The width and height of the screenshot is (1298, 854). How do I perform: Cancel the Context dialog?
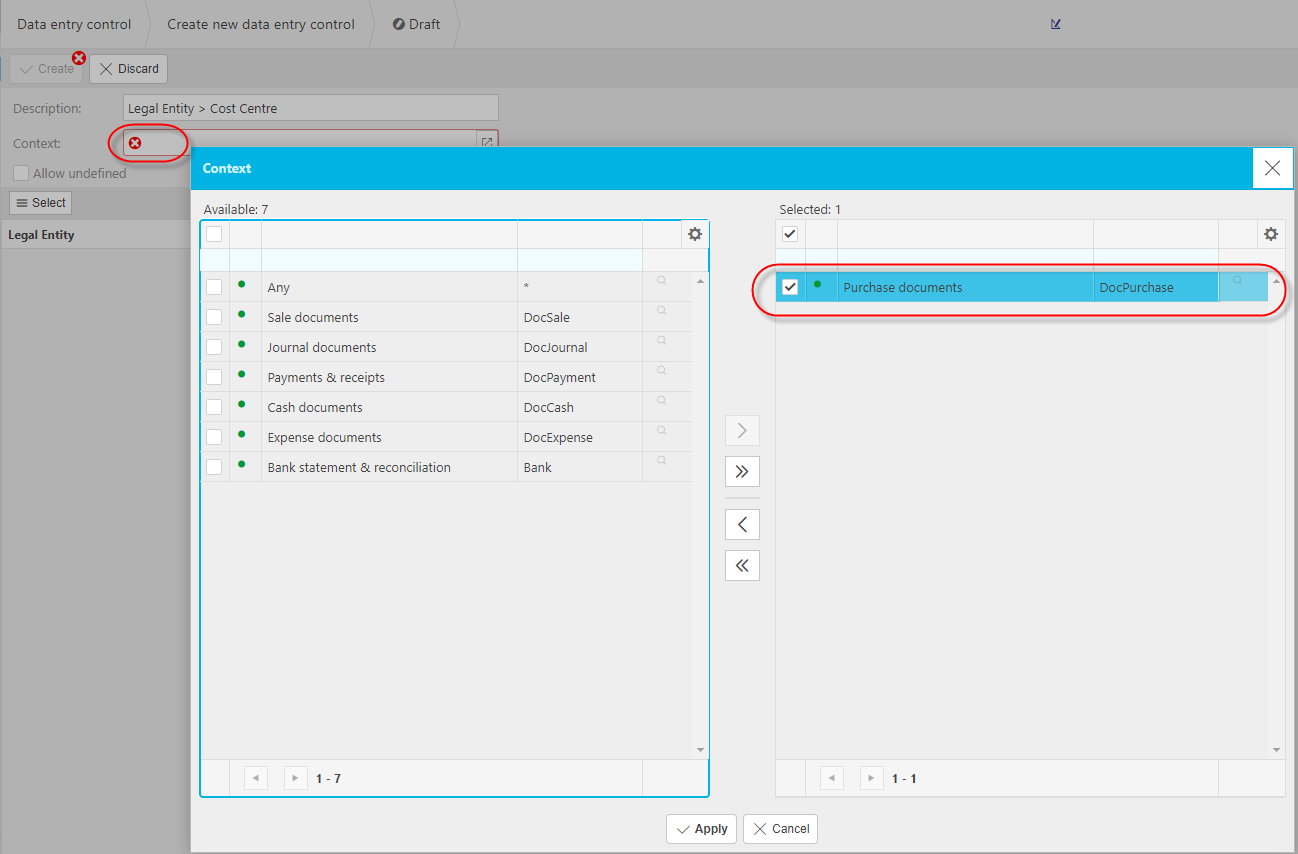pos(780,829)
